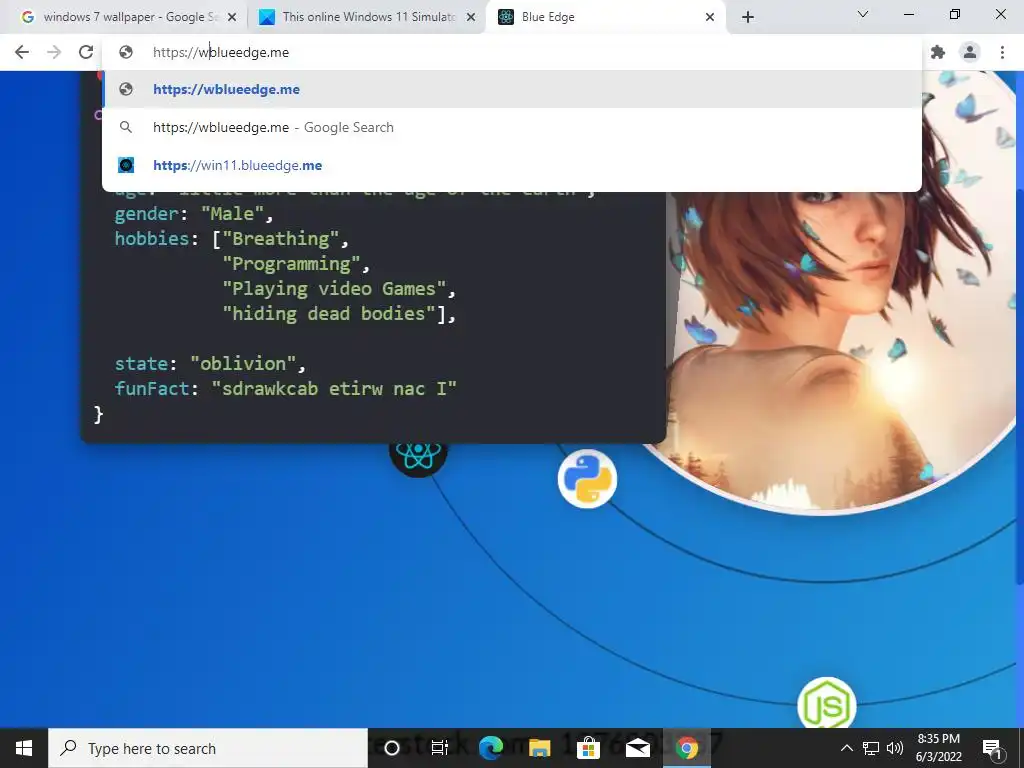Image resolution: width=1024 pixels, height=768 pixels.
Task: Open the network status tray icon
Action: 871,748
